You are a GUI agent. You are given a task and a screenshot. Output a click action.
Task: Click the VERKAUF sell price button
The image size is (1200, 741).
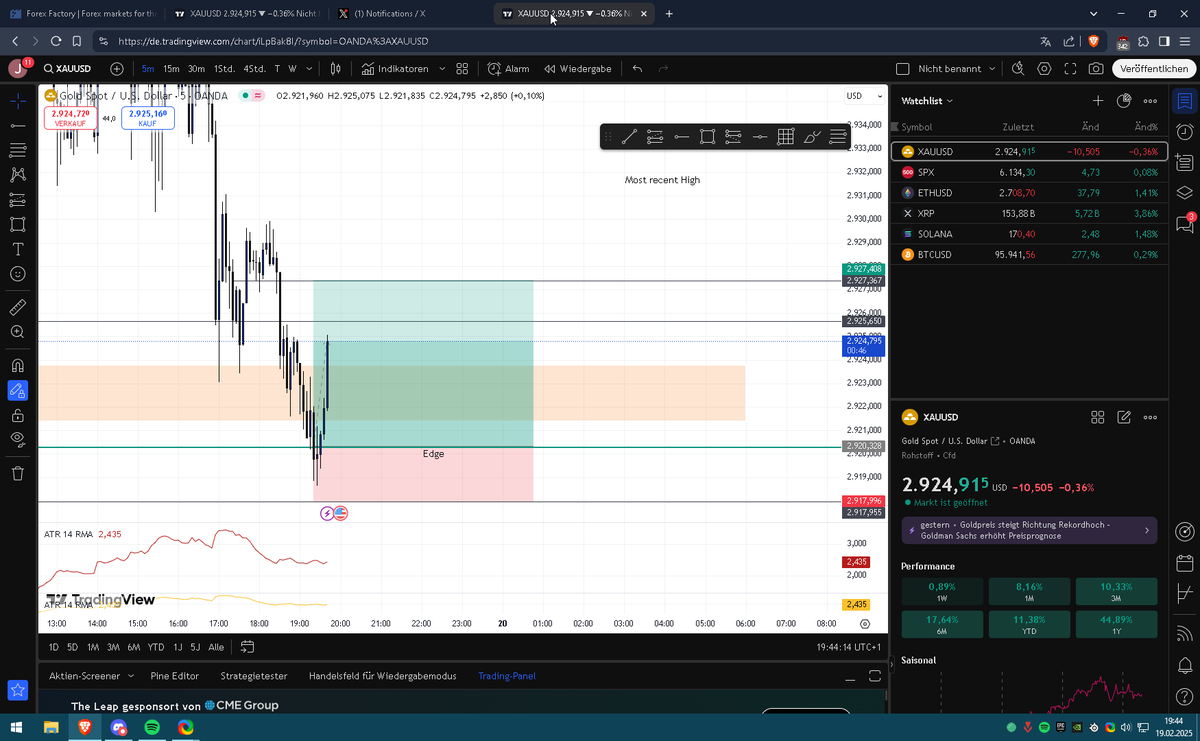point(70,118)
